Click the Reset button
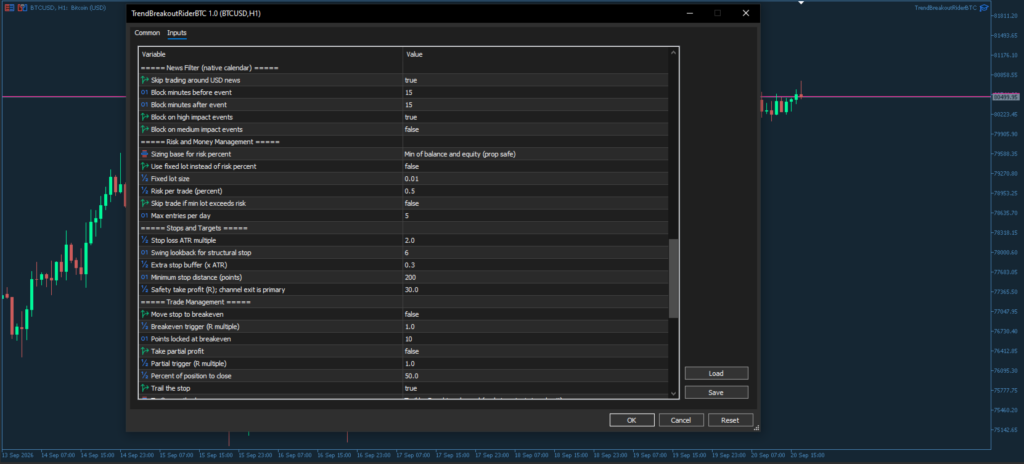The width and height of the screenshot is (1024, 464). click(x=731, y=420)
